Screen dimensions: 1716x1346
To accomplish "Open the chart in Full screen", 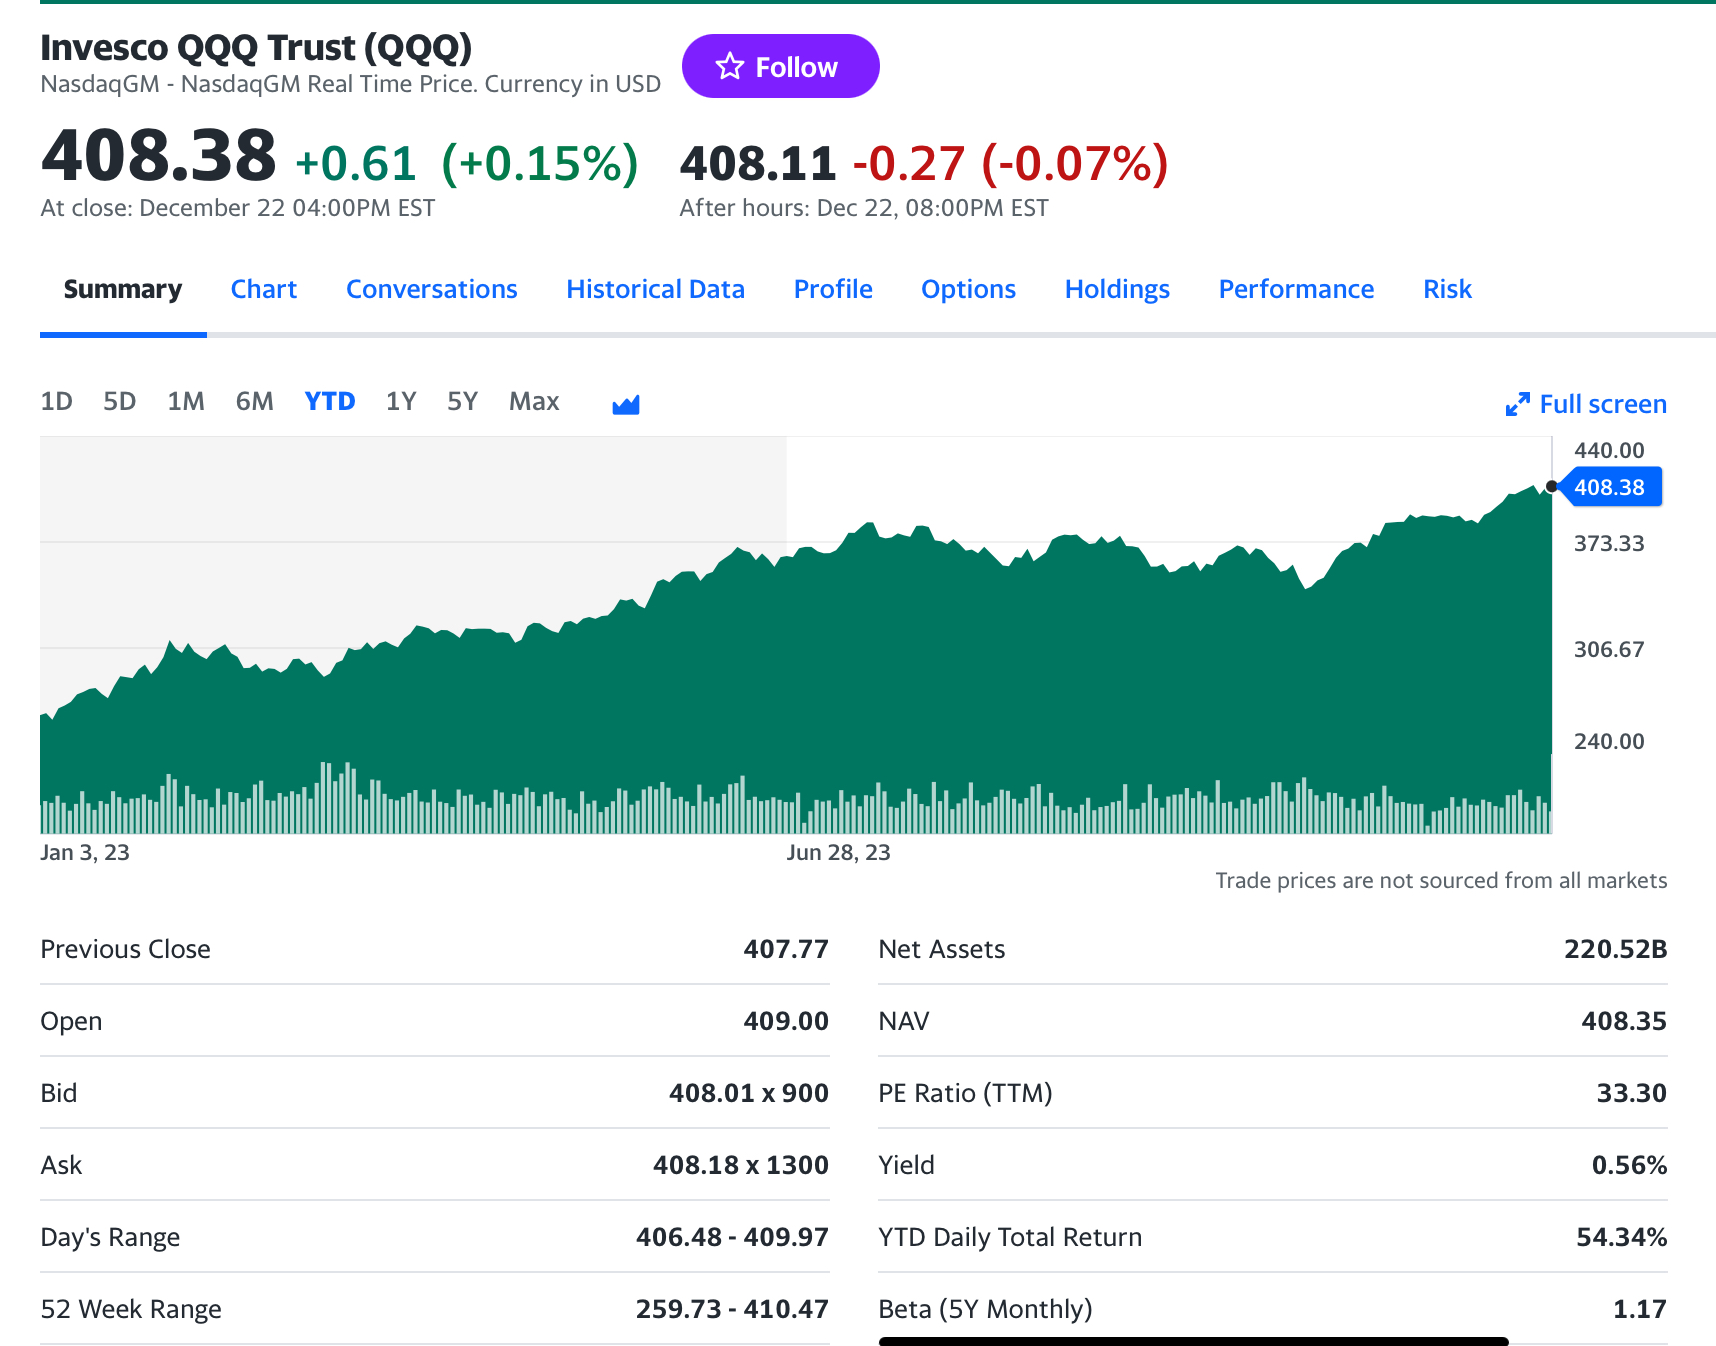I will (x=1586, y=404).
